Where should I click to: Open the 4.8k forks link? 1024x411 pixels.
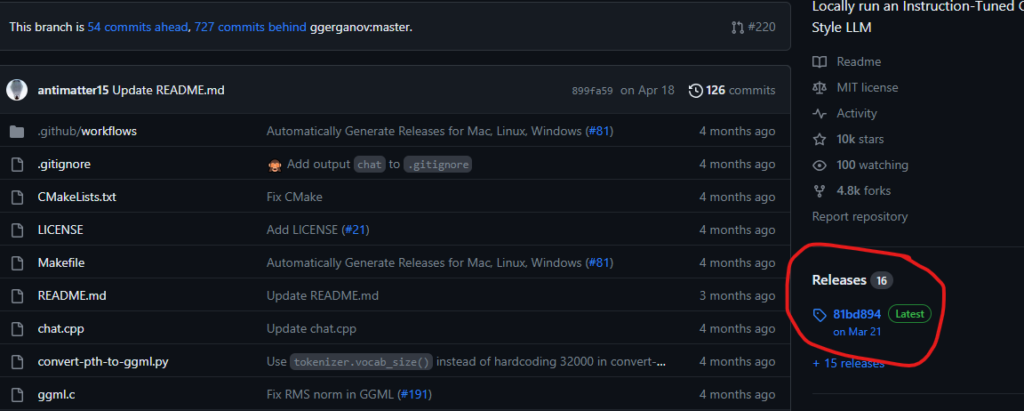click(x=863, y=191)
